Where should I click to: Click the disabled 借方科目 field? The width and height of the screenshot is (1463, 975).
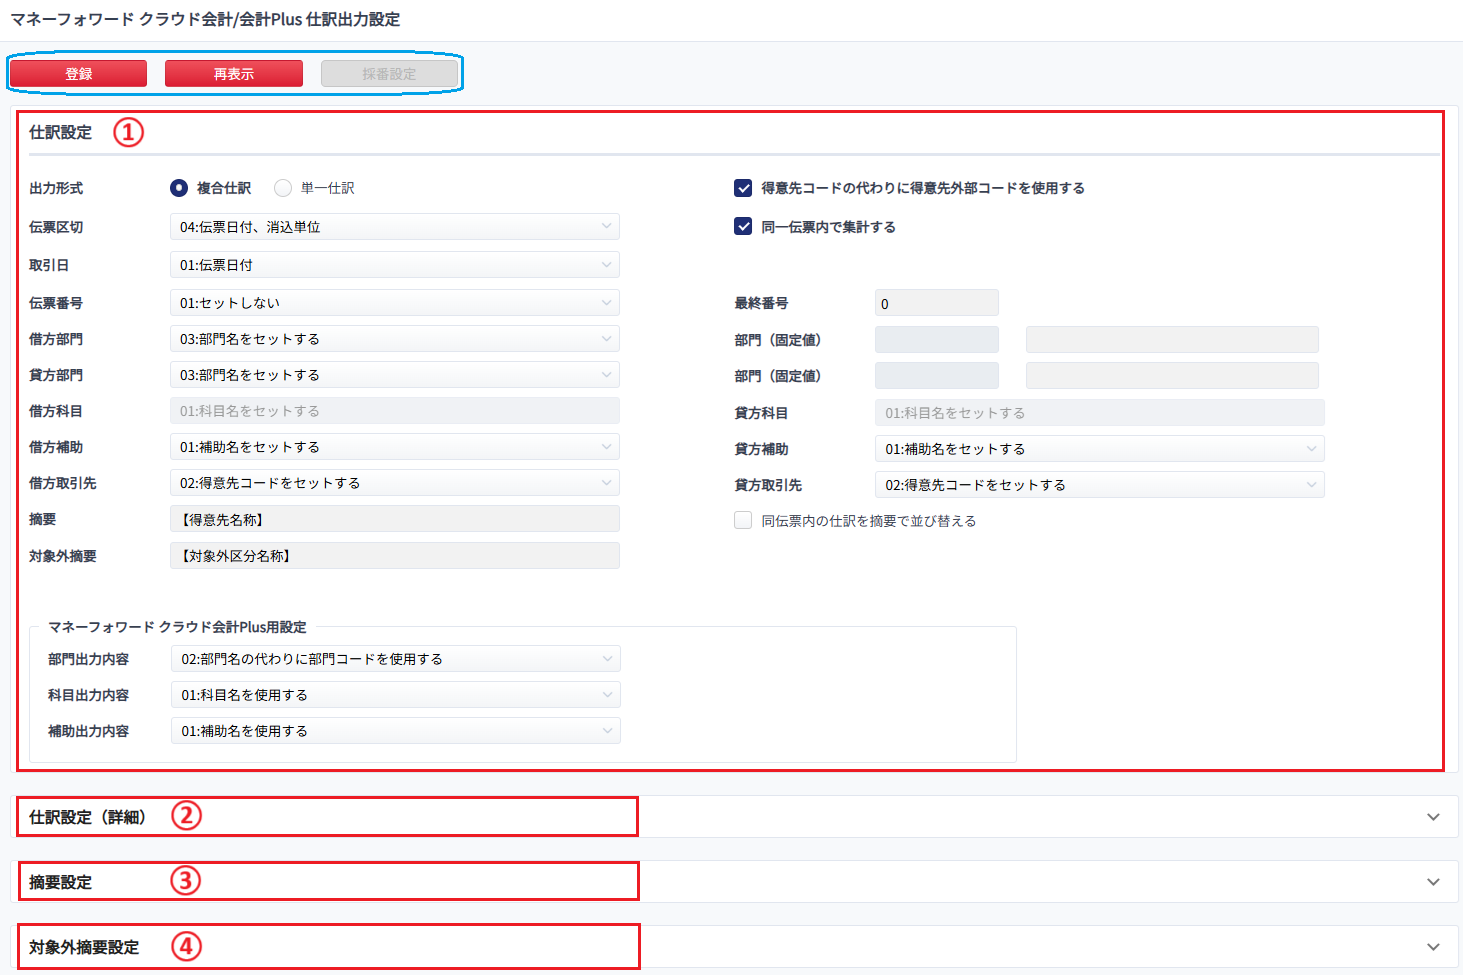pyautogui.click(x=395, y=411)
